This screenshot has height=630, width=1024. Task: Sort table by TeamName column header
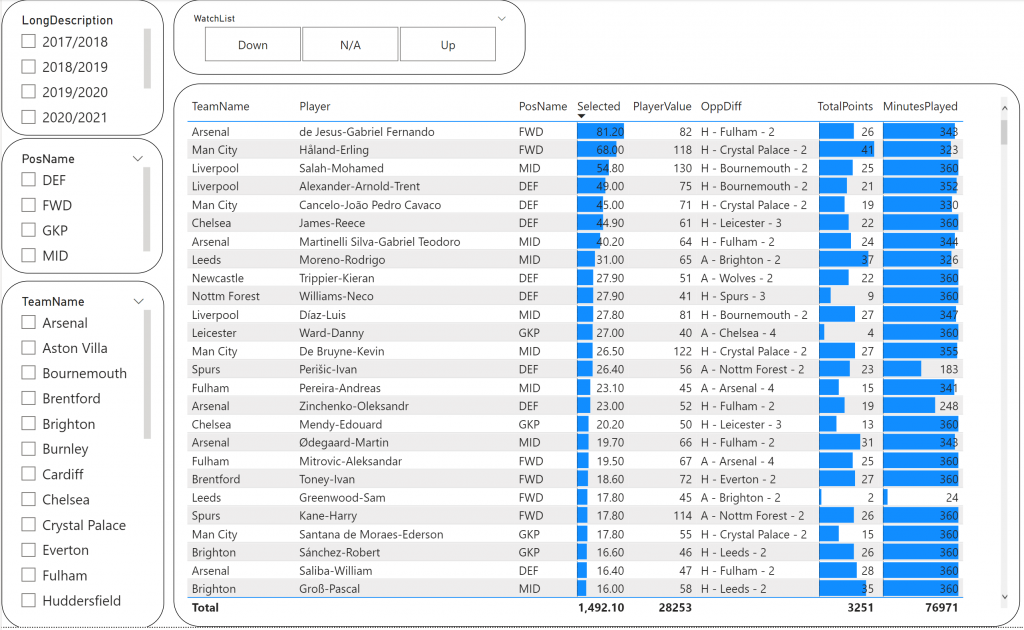coord(220,106)
